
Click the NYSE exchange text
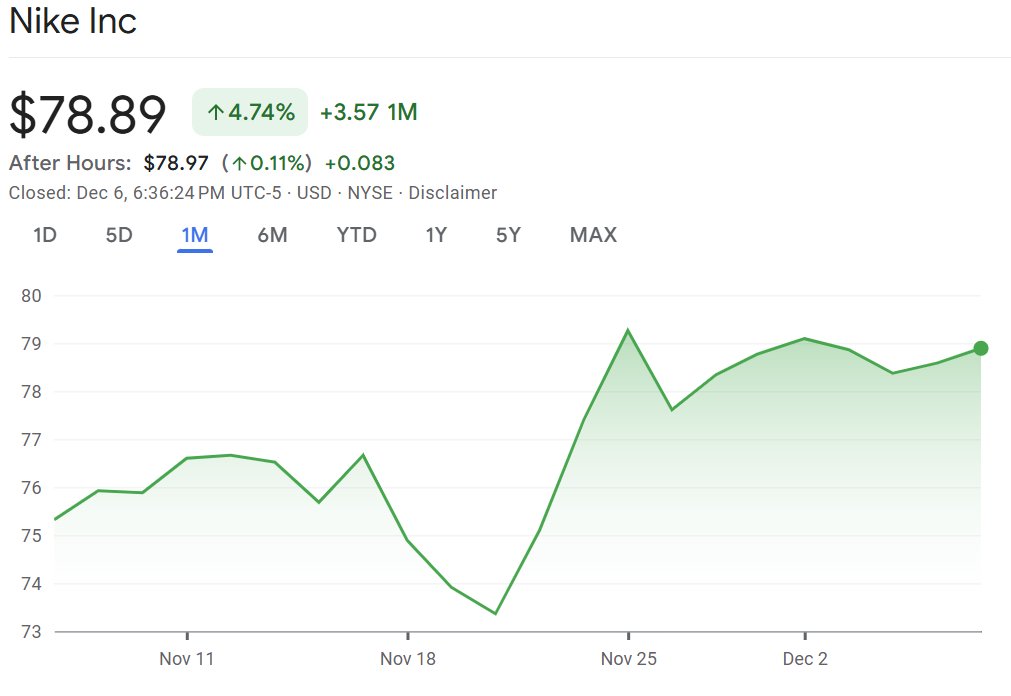[370, 193]
